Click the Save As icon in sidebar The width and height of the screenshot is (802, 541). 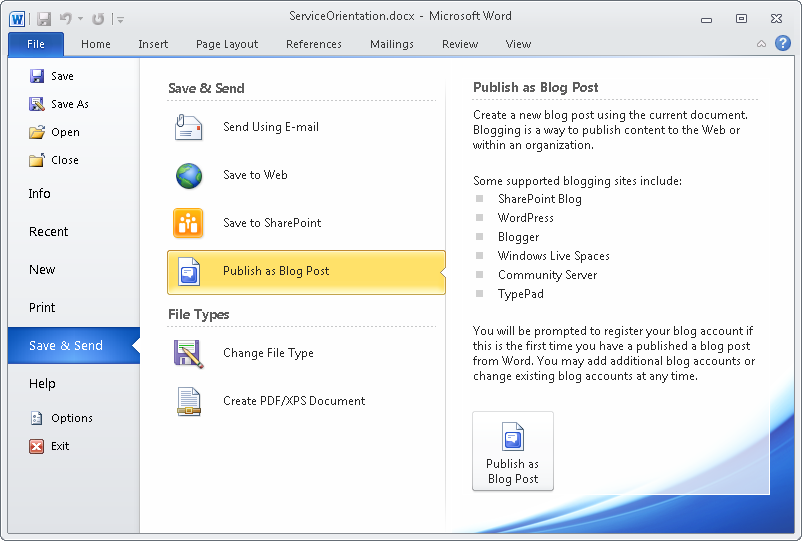tap(37, 104)
